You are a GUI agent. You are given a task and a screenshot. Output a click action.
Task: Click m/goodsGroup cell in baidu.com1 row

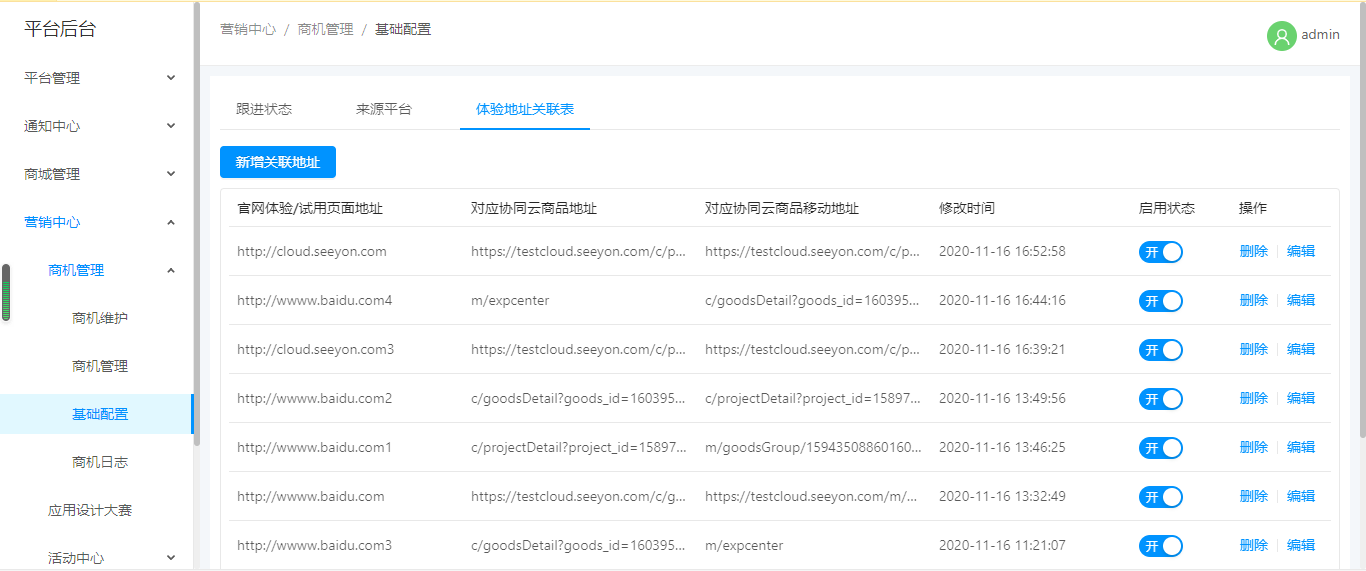813,447
